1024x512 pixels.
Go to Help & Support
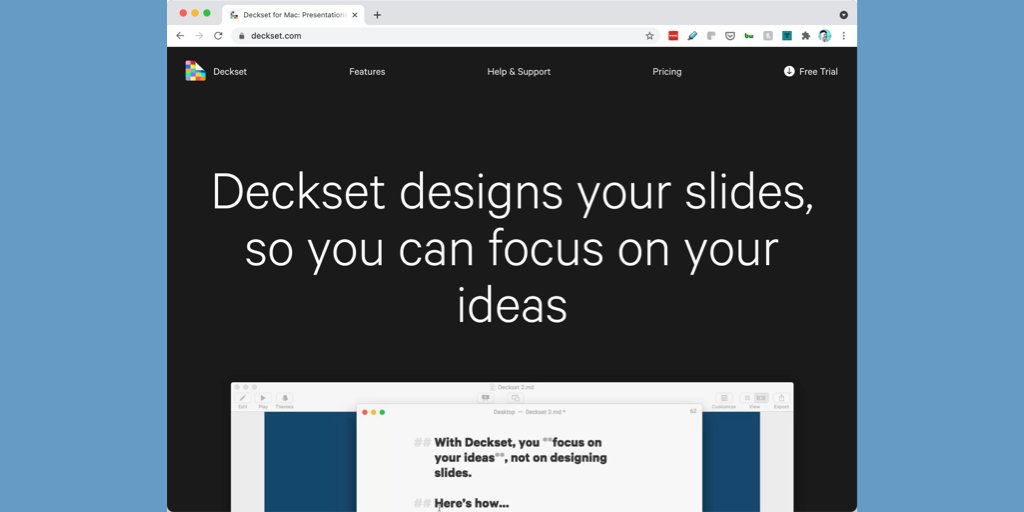[518, 72]
